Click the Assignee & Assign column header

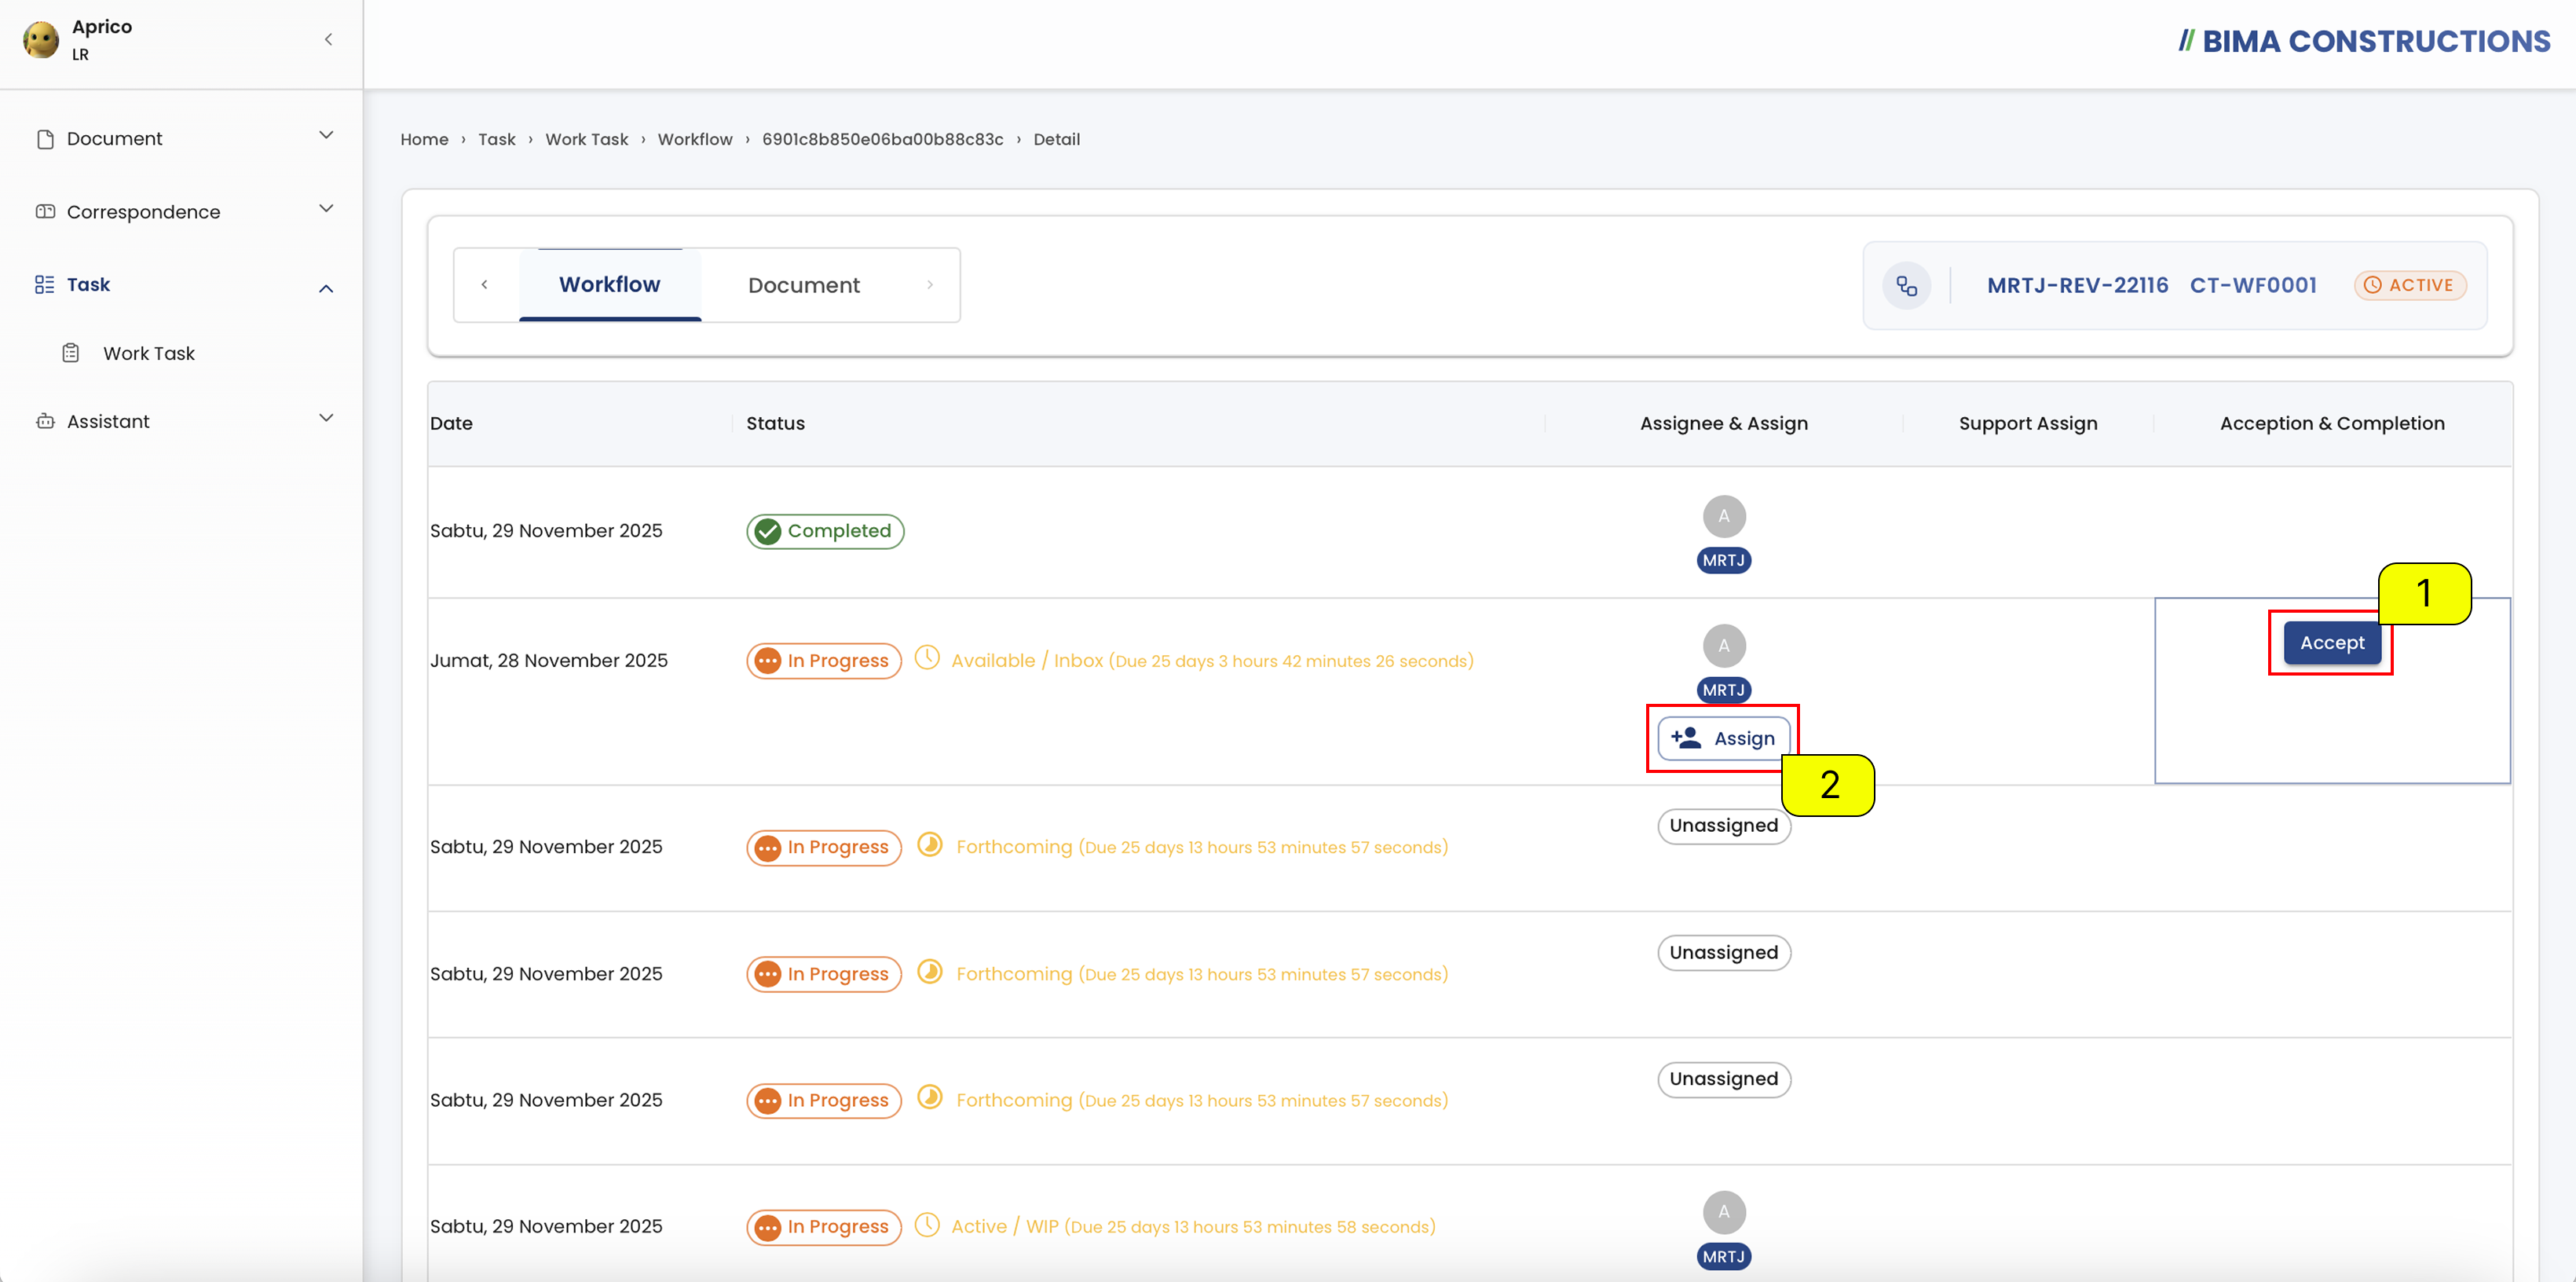click(x=1723, y=423)
